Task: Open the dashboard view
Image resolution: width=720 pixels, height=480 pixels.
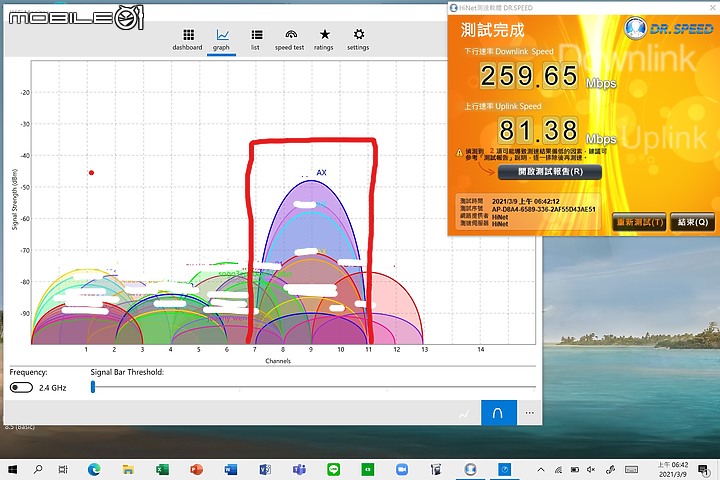Action: 187,40
